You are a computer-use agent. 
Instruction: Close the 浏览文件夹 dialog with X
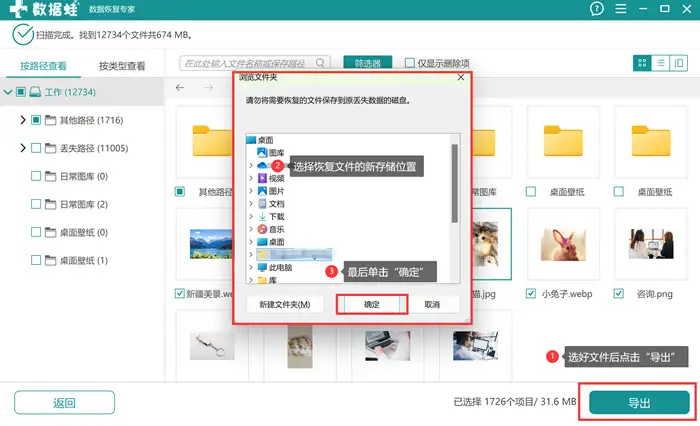(x=461, y=77)
